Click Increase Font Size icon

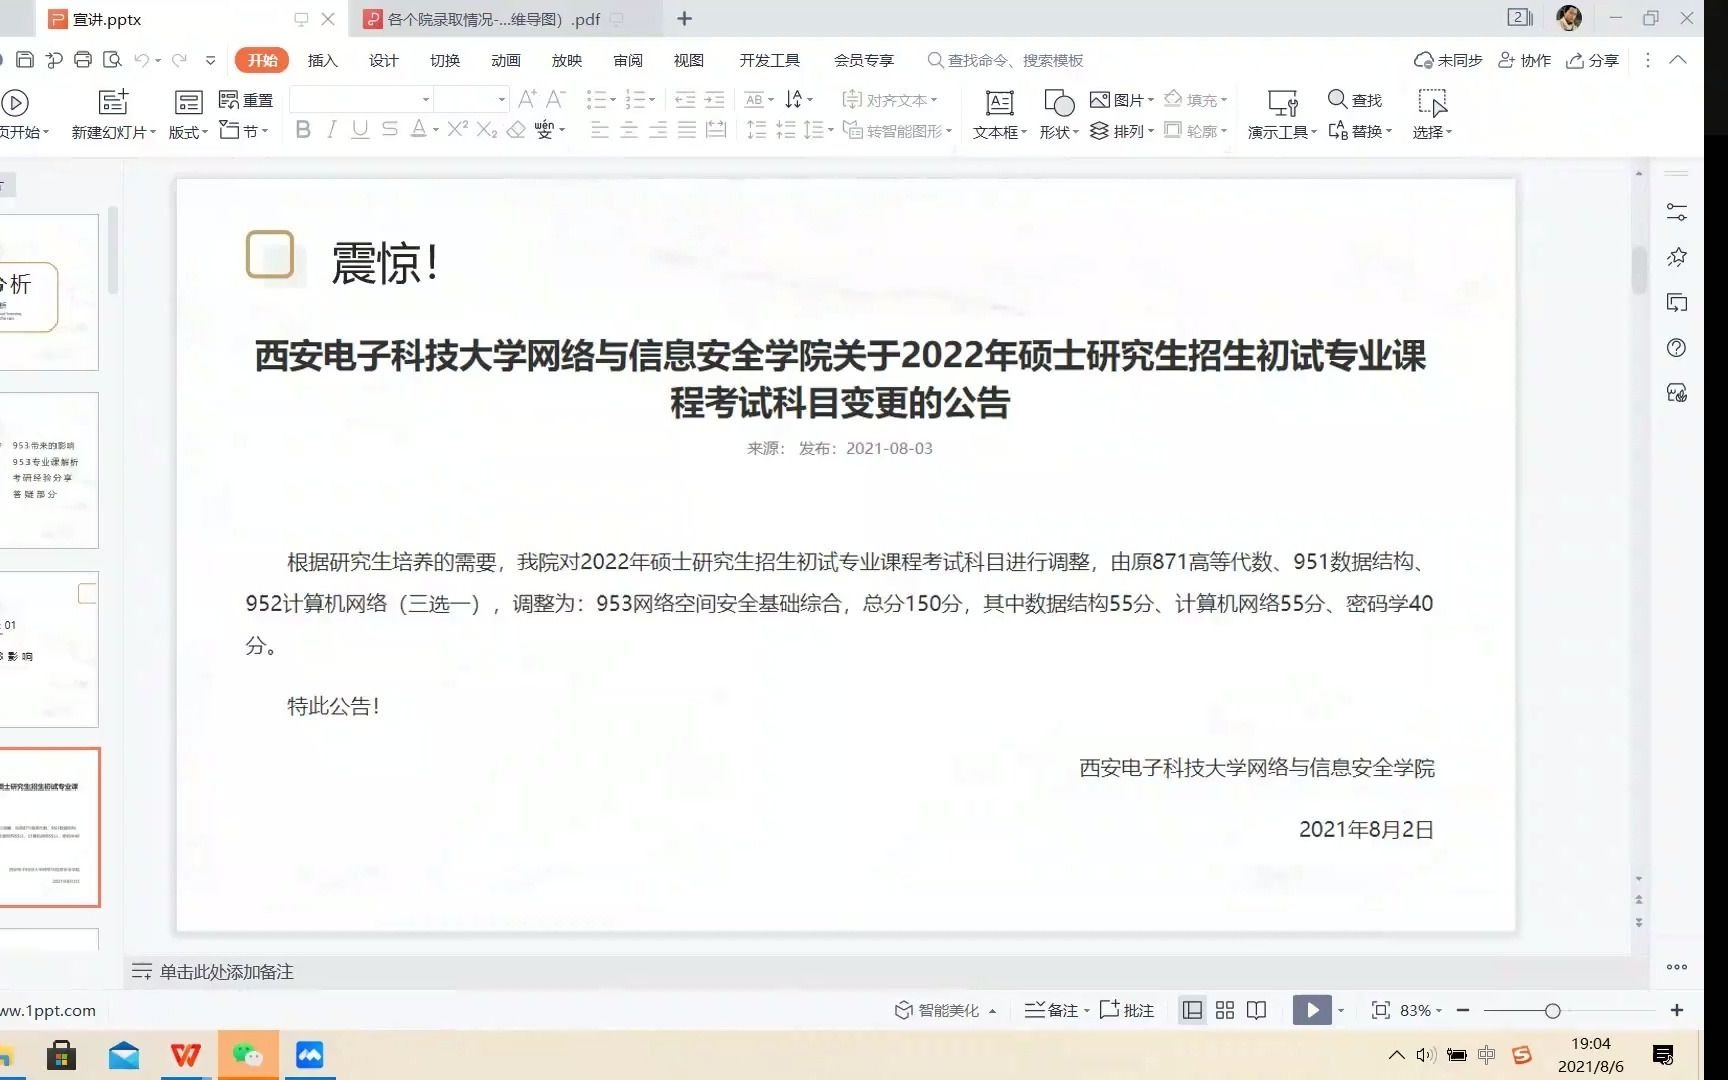[527, 98]
